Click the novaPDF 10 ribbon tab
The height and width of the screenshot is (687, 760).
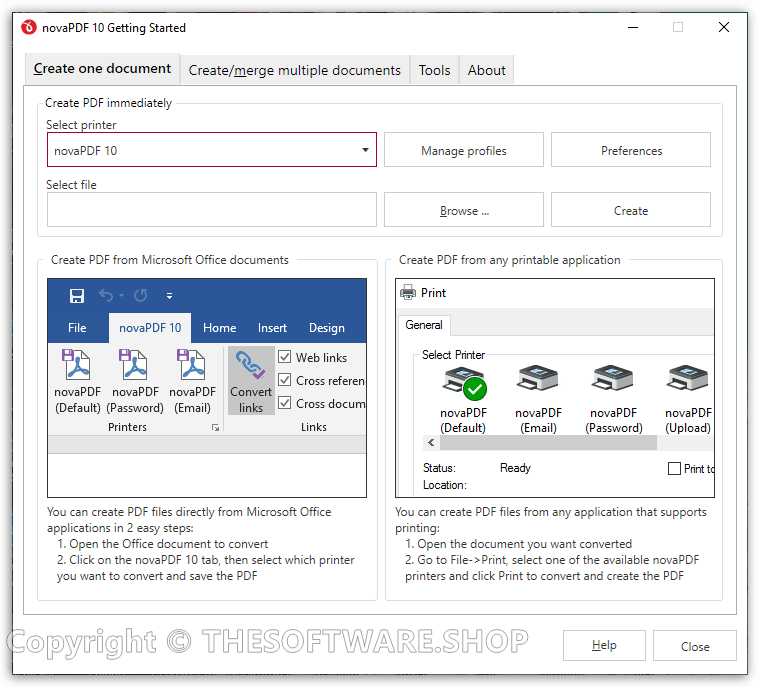(150, 328)
